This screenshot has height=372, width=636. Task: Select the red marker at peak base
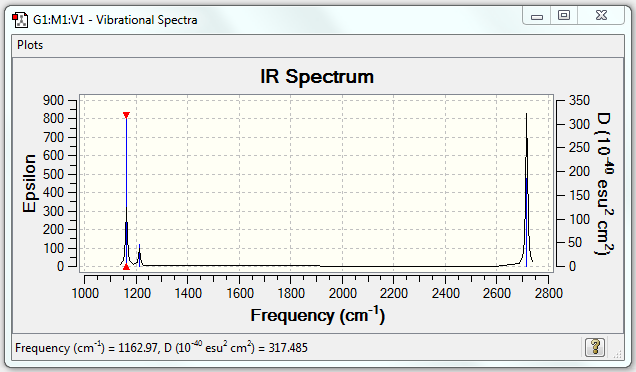pyautogui.click(x=126, y=267)
